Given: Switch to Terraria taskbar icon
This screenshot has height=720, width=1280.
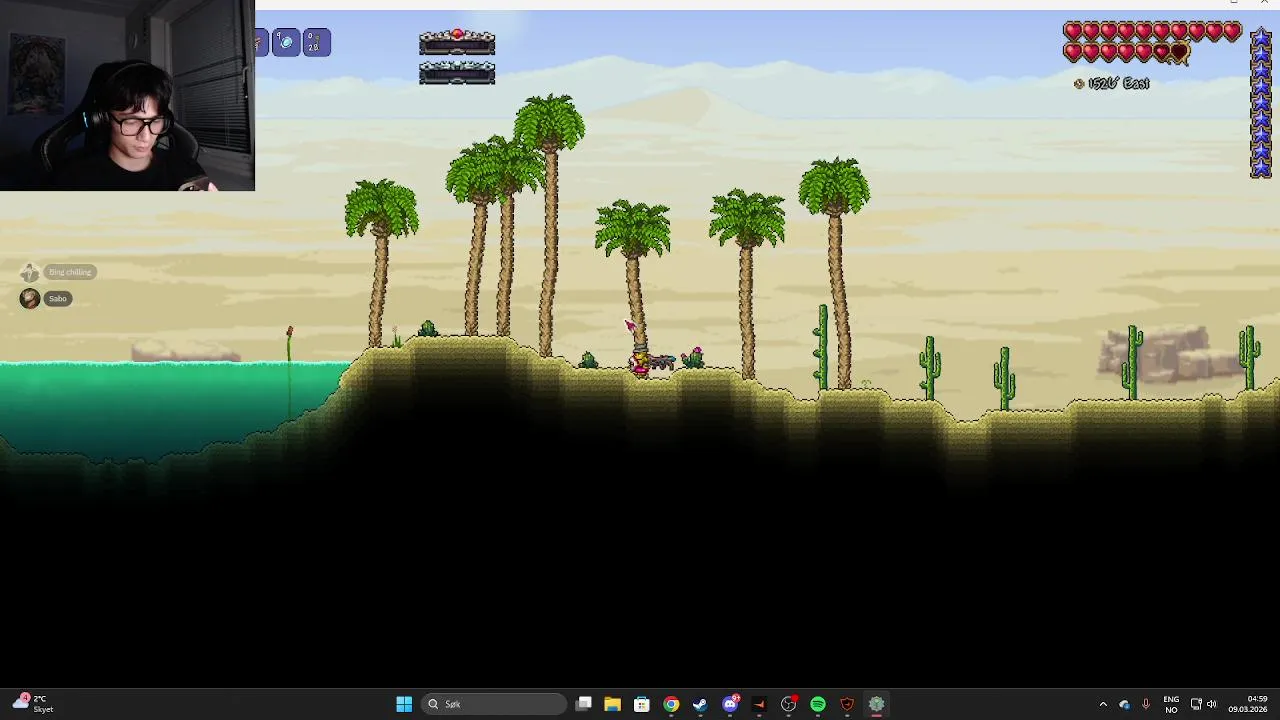Looking at the screenshot, I should tap(876, 704).
